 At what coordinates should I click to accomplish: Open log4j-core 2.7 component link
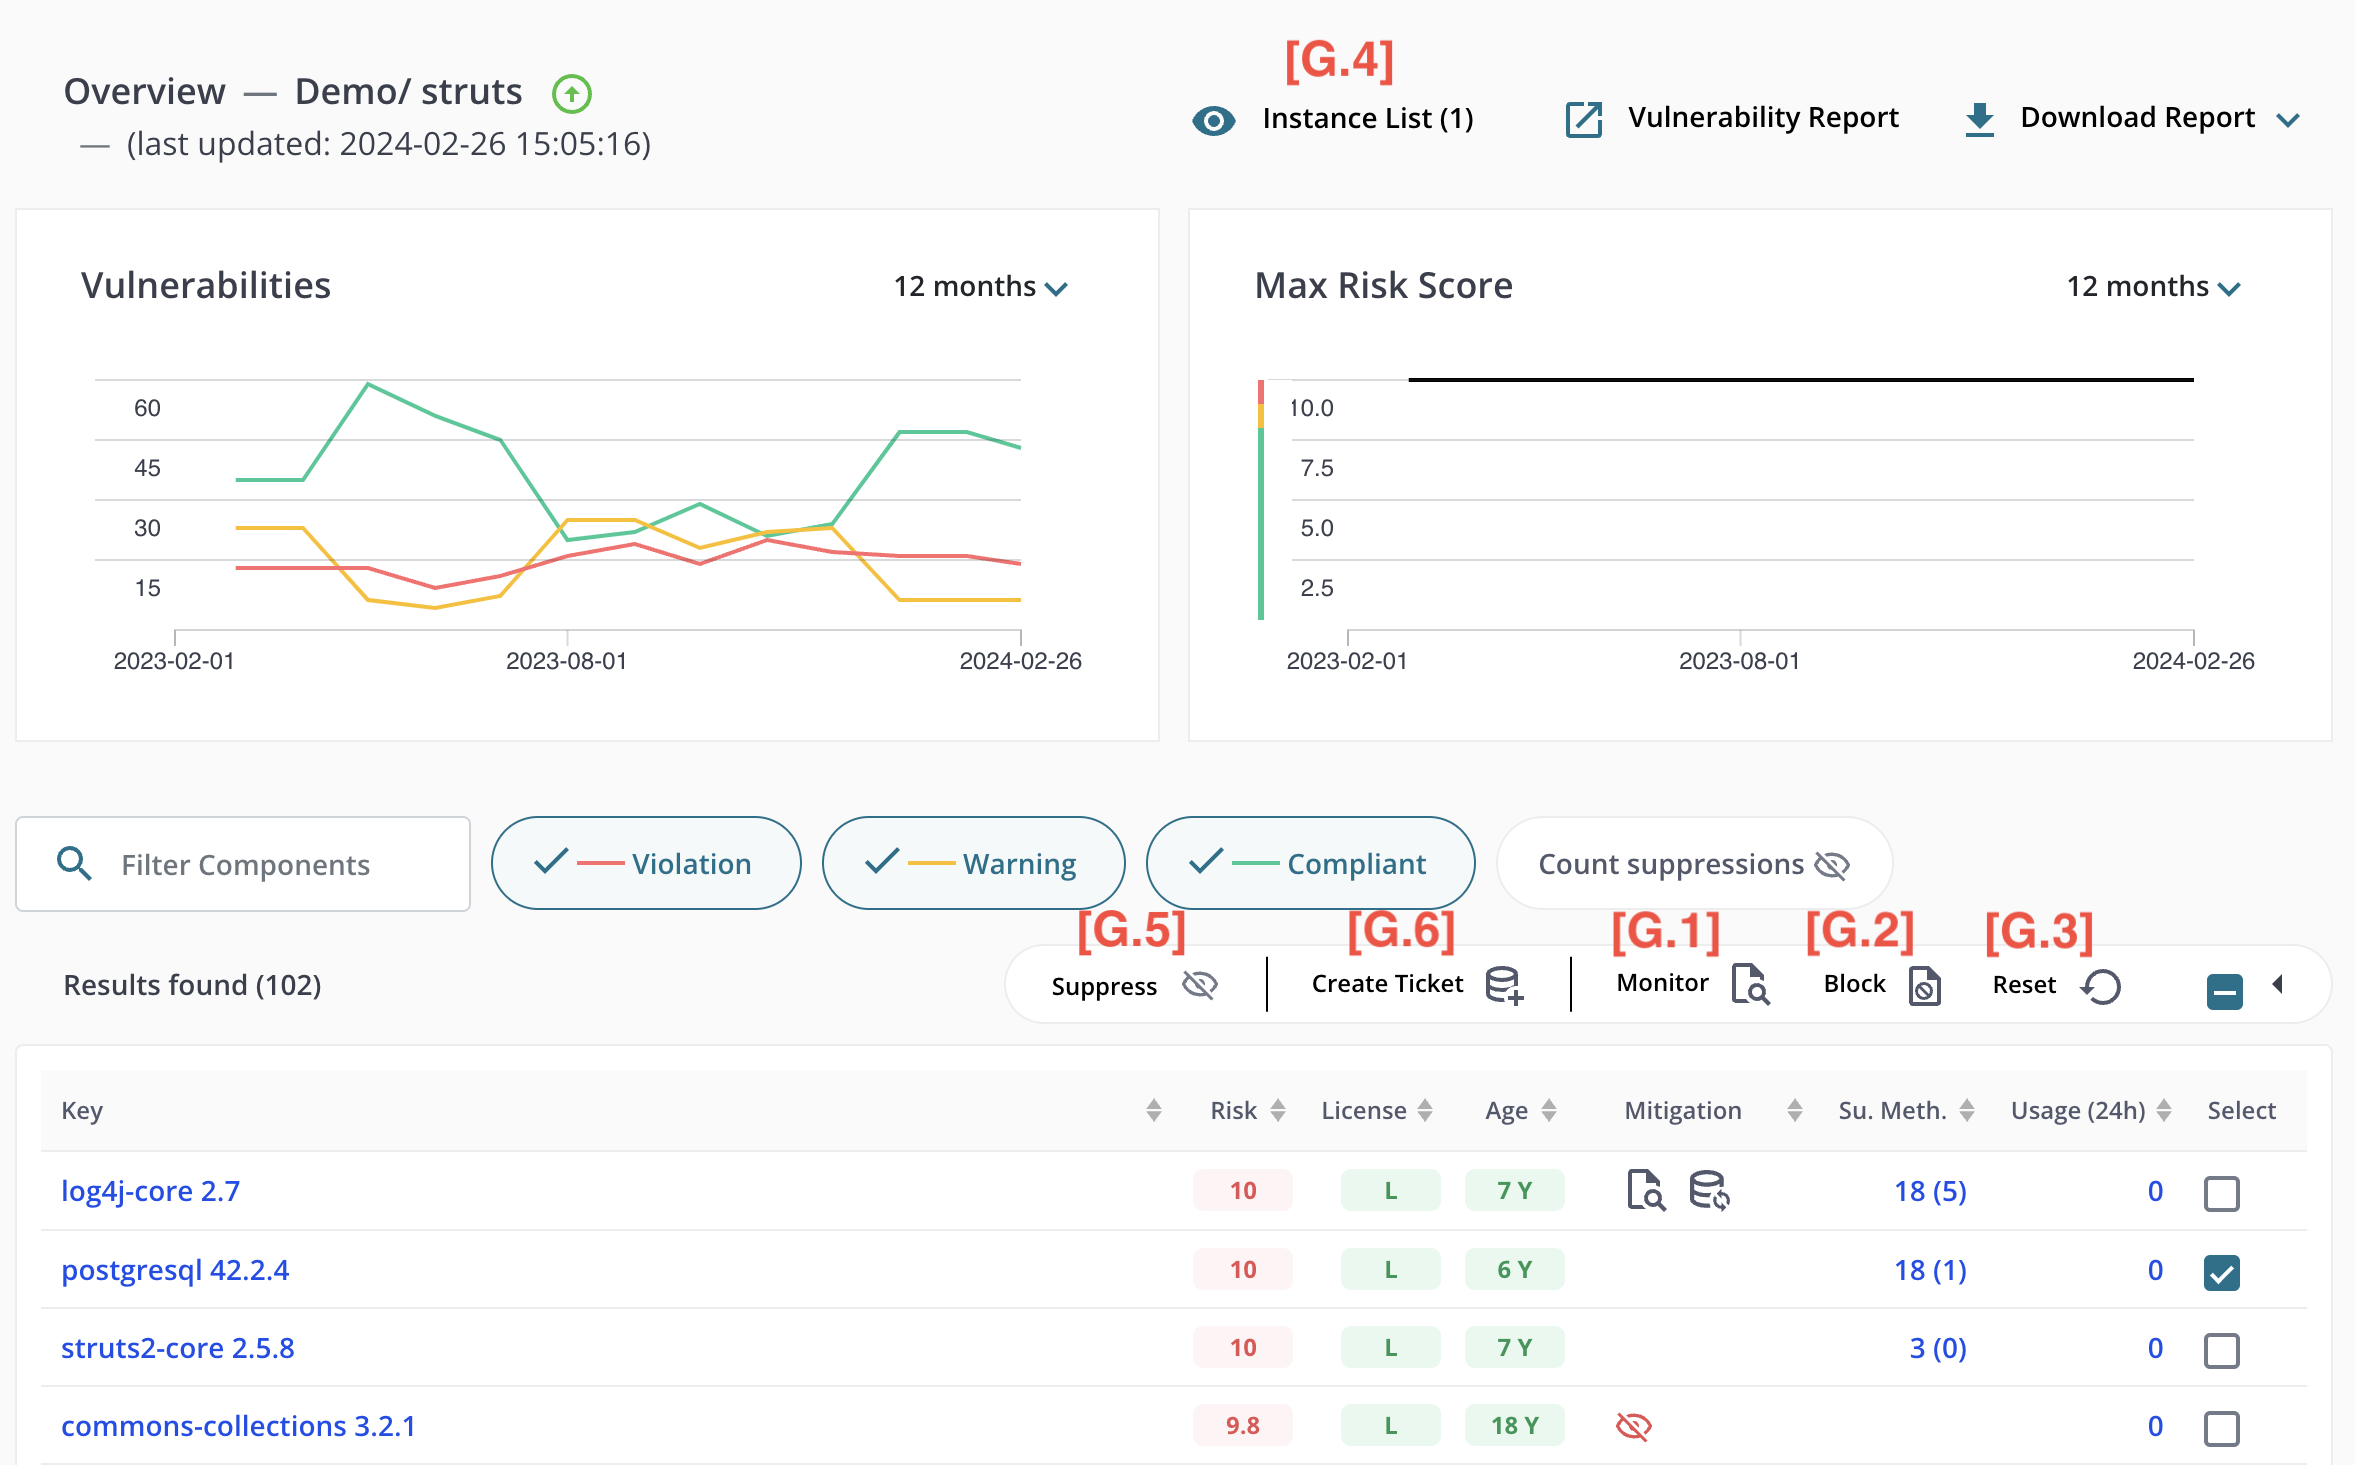(150, 1191)
